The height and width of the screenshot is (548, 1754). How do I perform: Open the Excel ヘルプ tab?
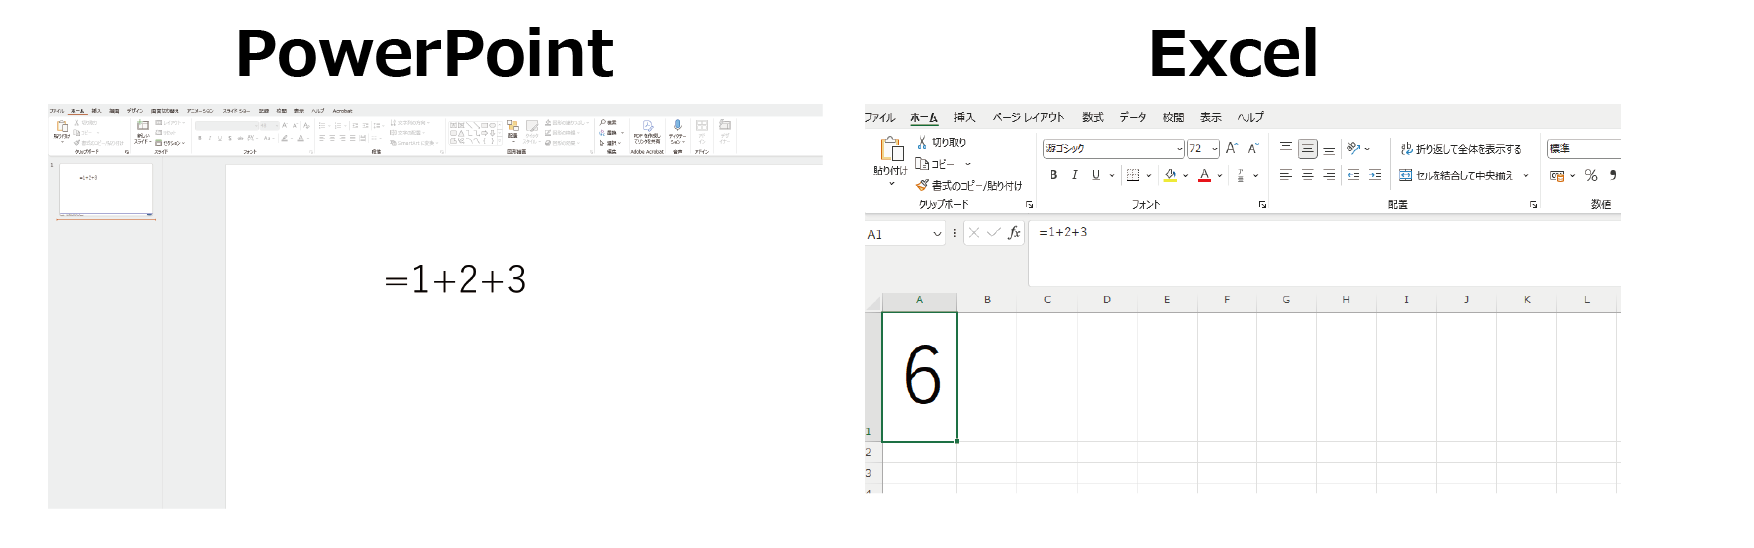[x=1250, y=117]
